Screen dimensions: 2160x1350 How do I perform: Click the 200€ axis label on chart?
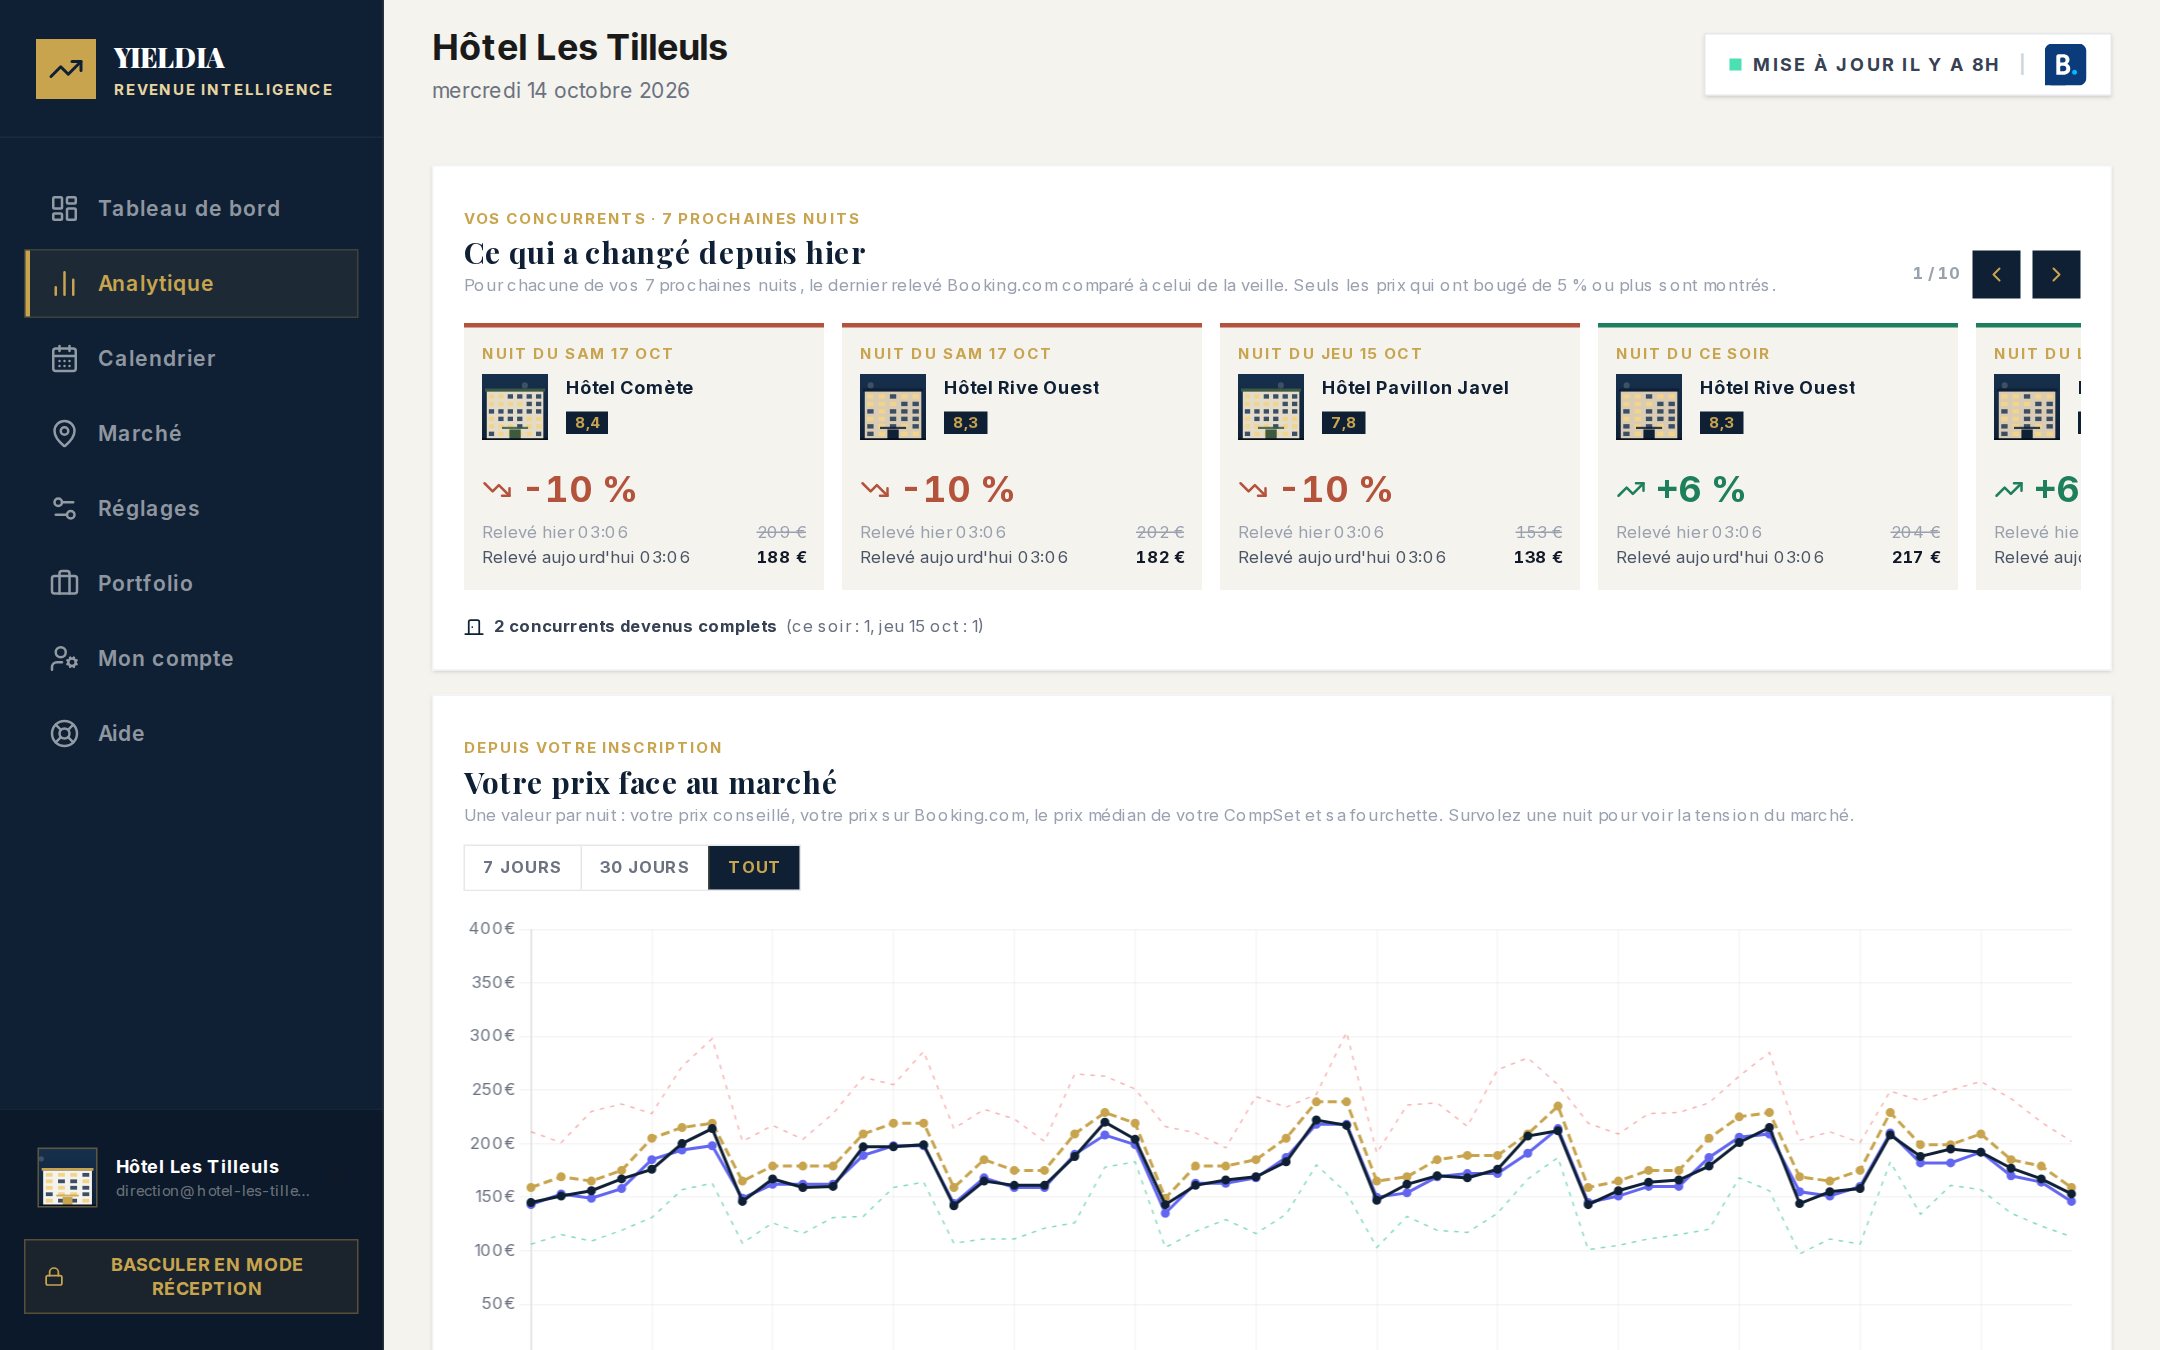pos(492,1143)
